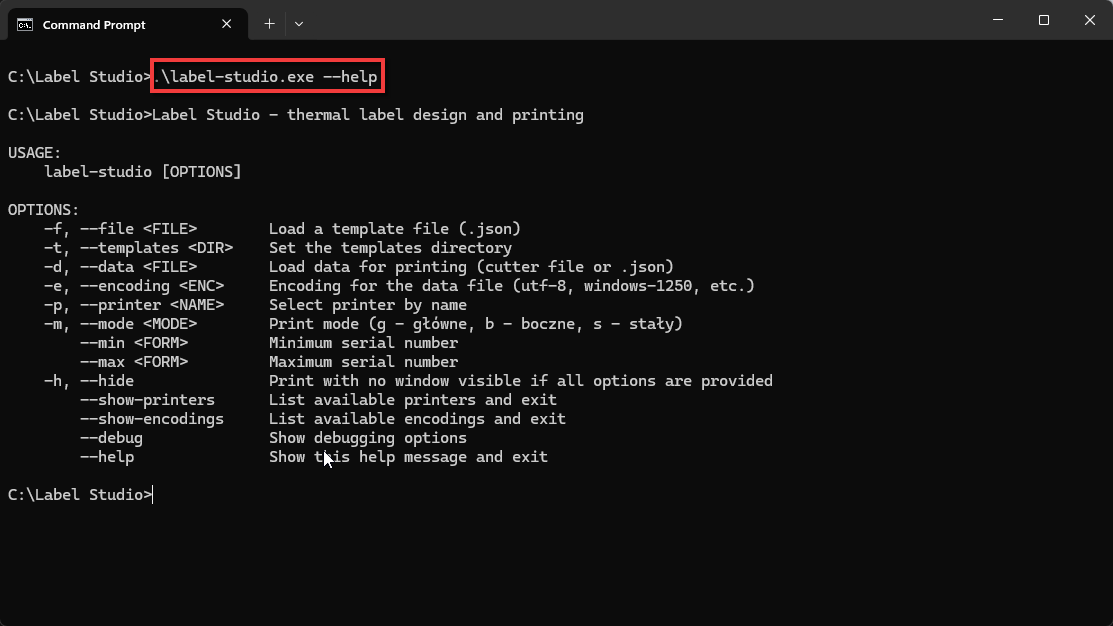Close the Command Prompt tab
The width and height of the screenshot is (1113, 626).
226,24
